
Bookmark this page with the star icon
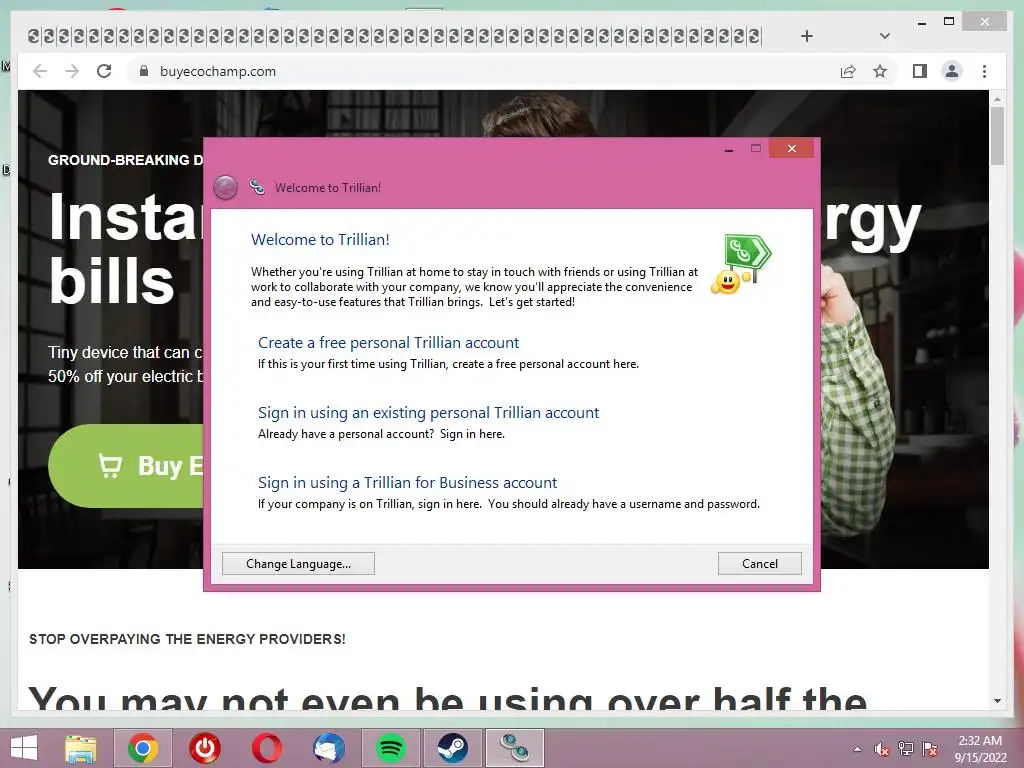pos(880,71)
